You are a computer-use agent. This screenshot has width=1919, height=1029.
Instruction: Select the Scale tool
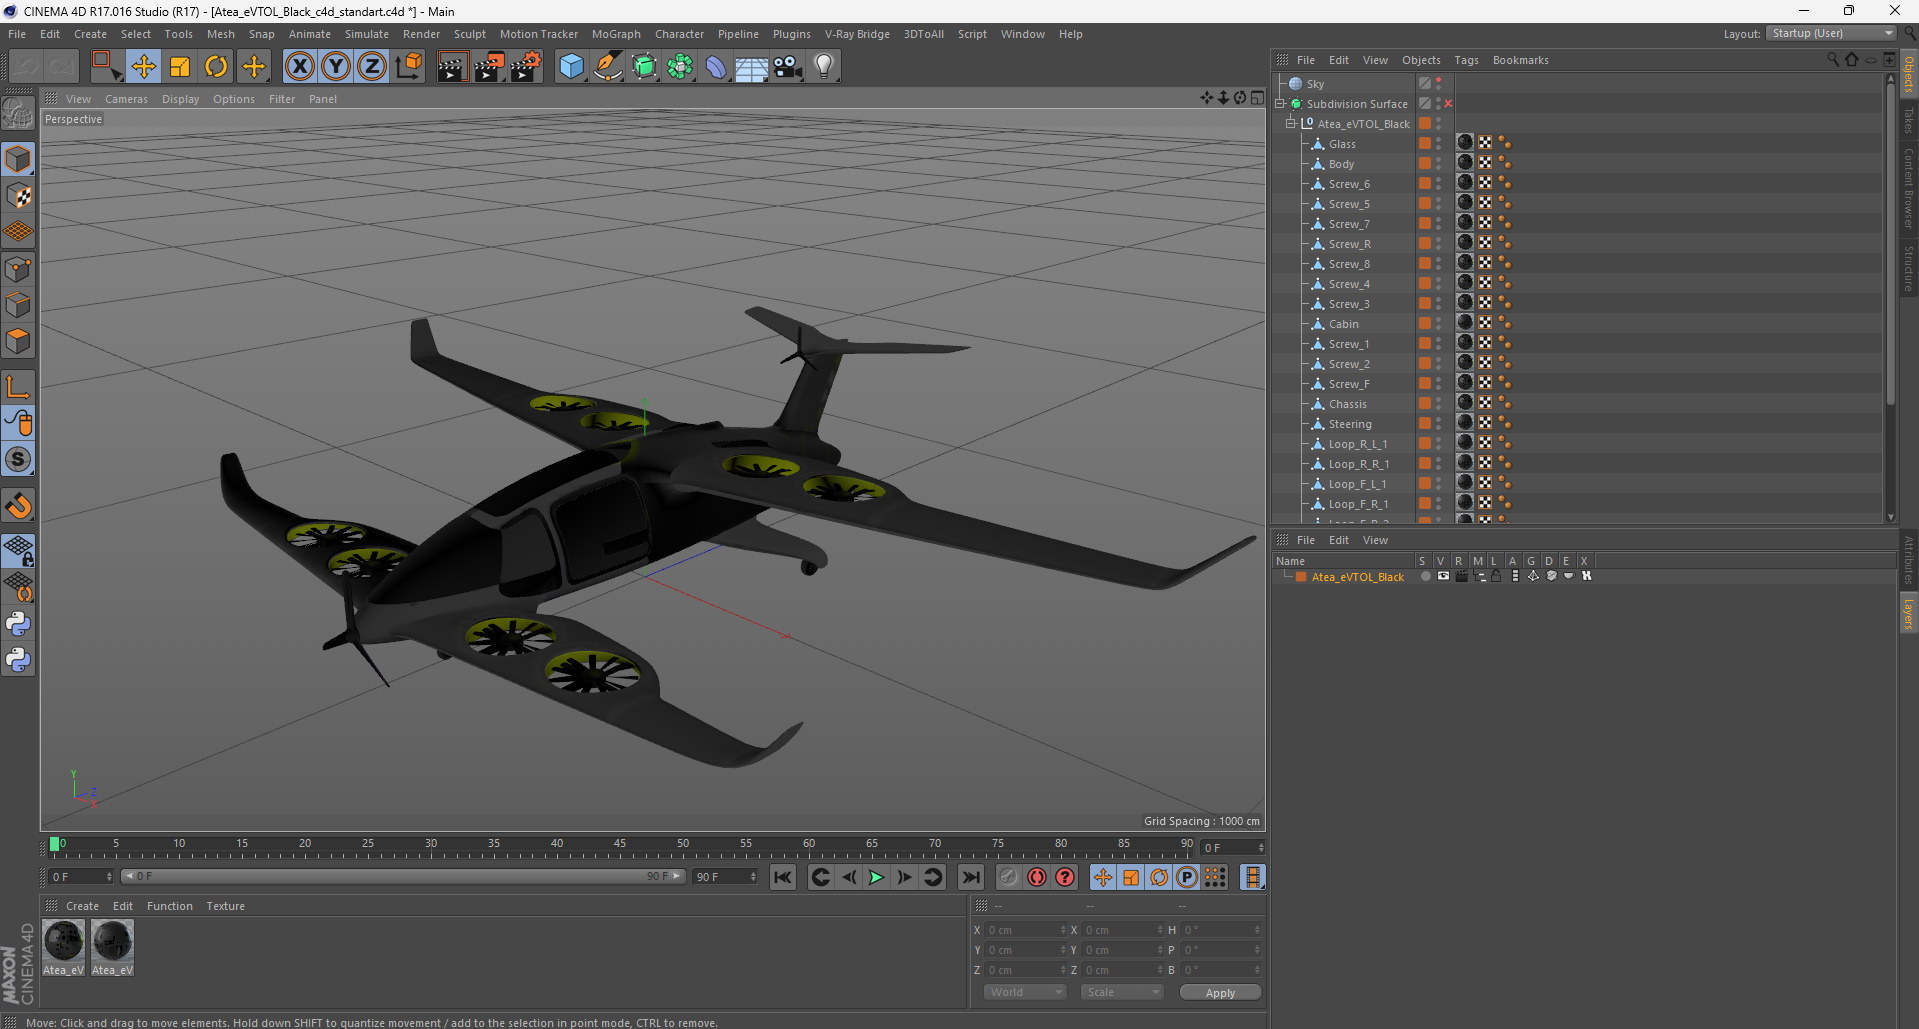[180, 67]
